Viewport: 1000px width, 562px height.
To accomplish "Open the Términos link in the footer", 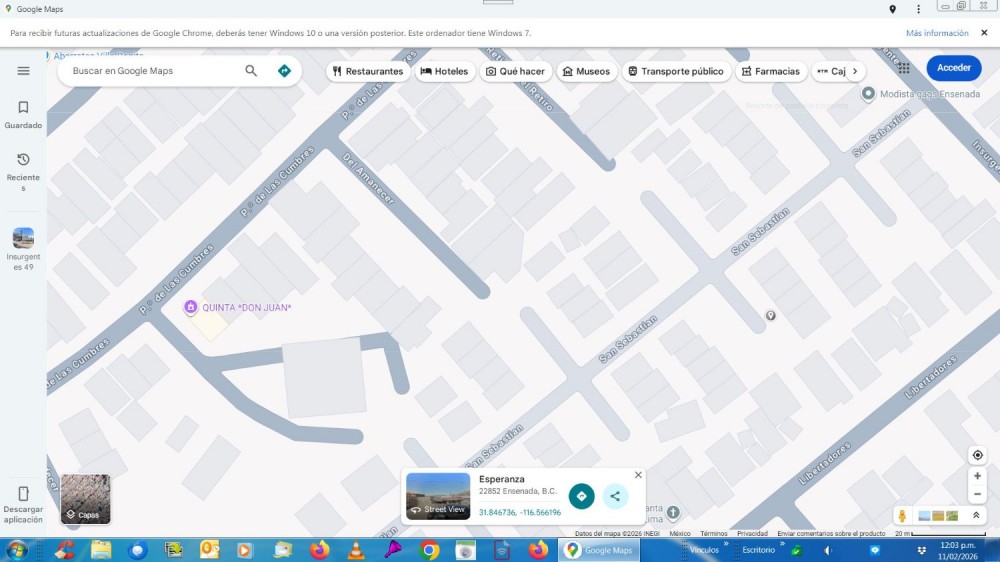I will (x=714, y=533).
